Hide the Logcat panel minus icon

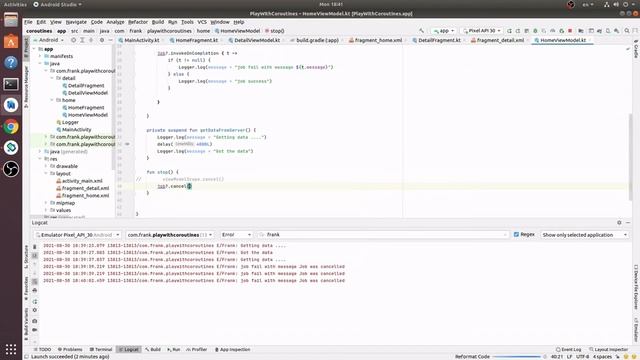(628, 222)
